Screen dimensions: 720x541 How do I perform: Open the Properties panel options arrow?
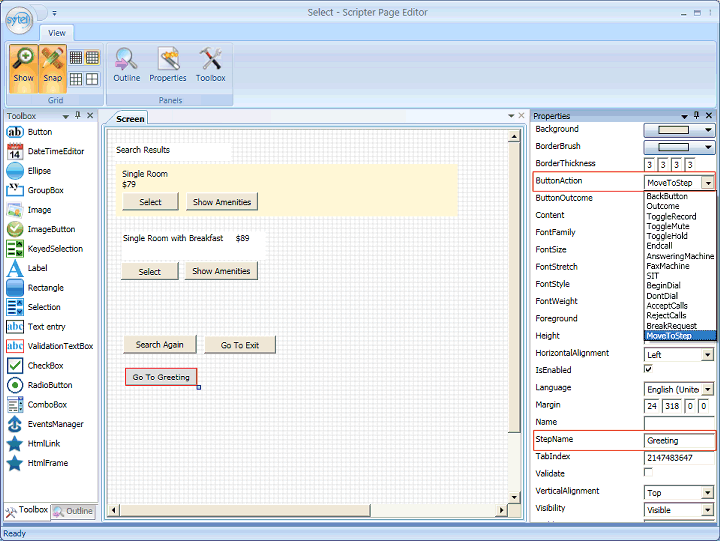click(684, 116)
